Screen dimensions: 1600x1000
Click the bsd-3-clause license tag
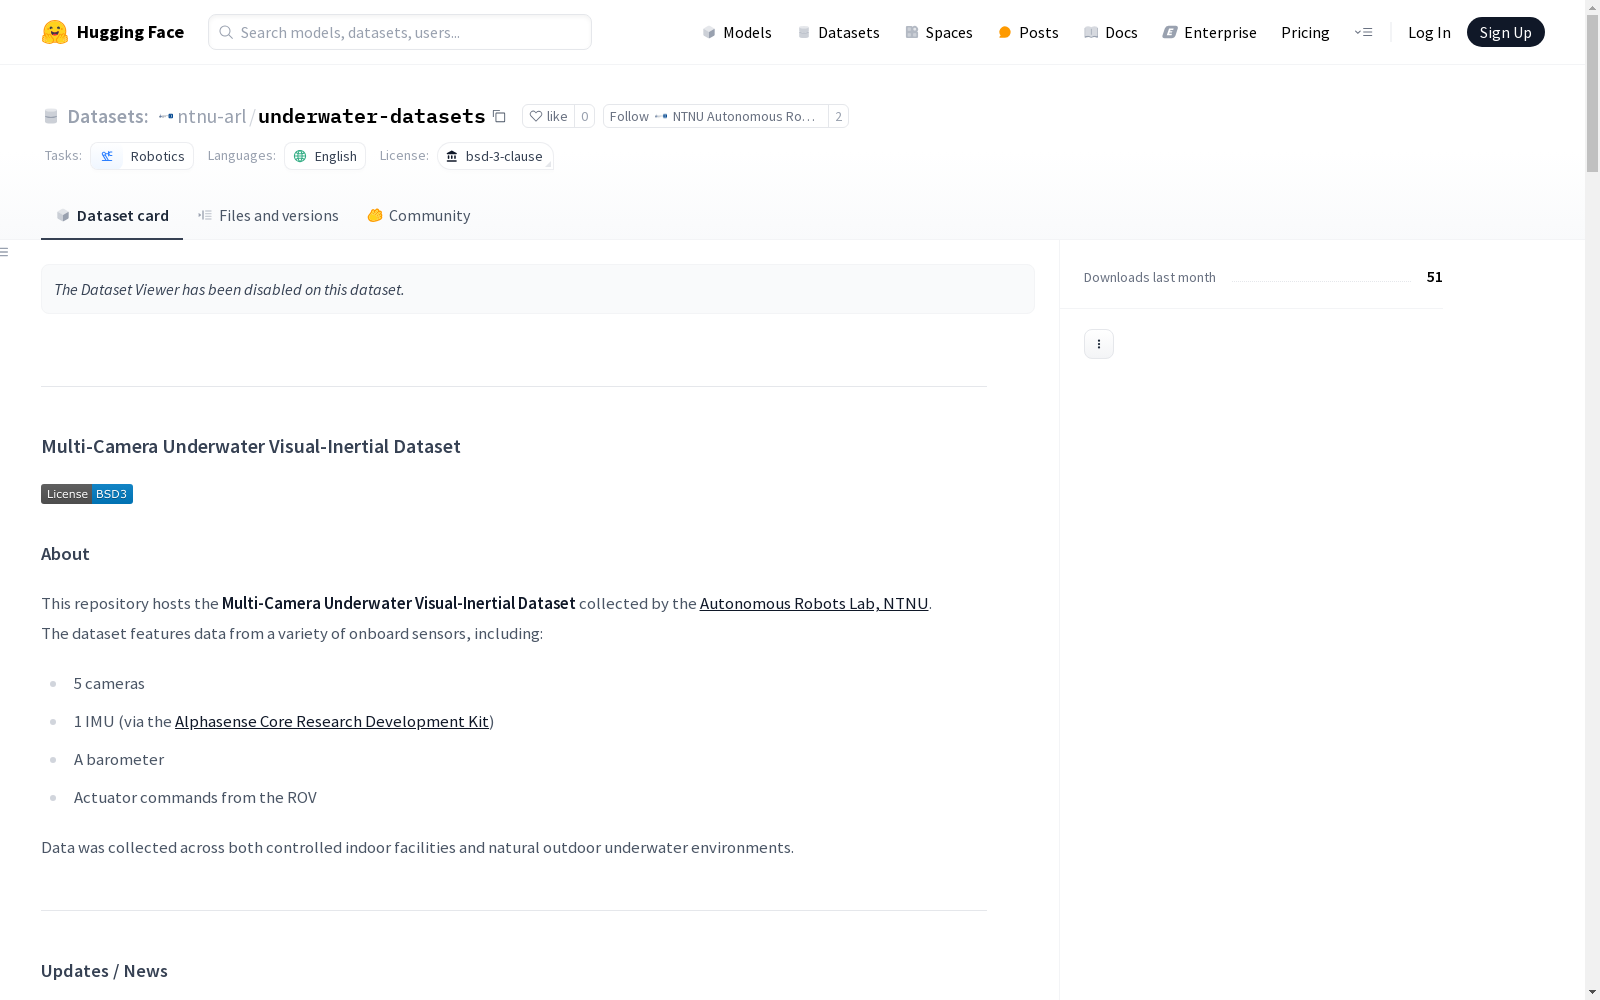(x=495, y=156)
